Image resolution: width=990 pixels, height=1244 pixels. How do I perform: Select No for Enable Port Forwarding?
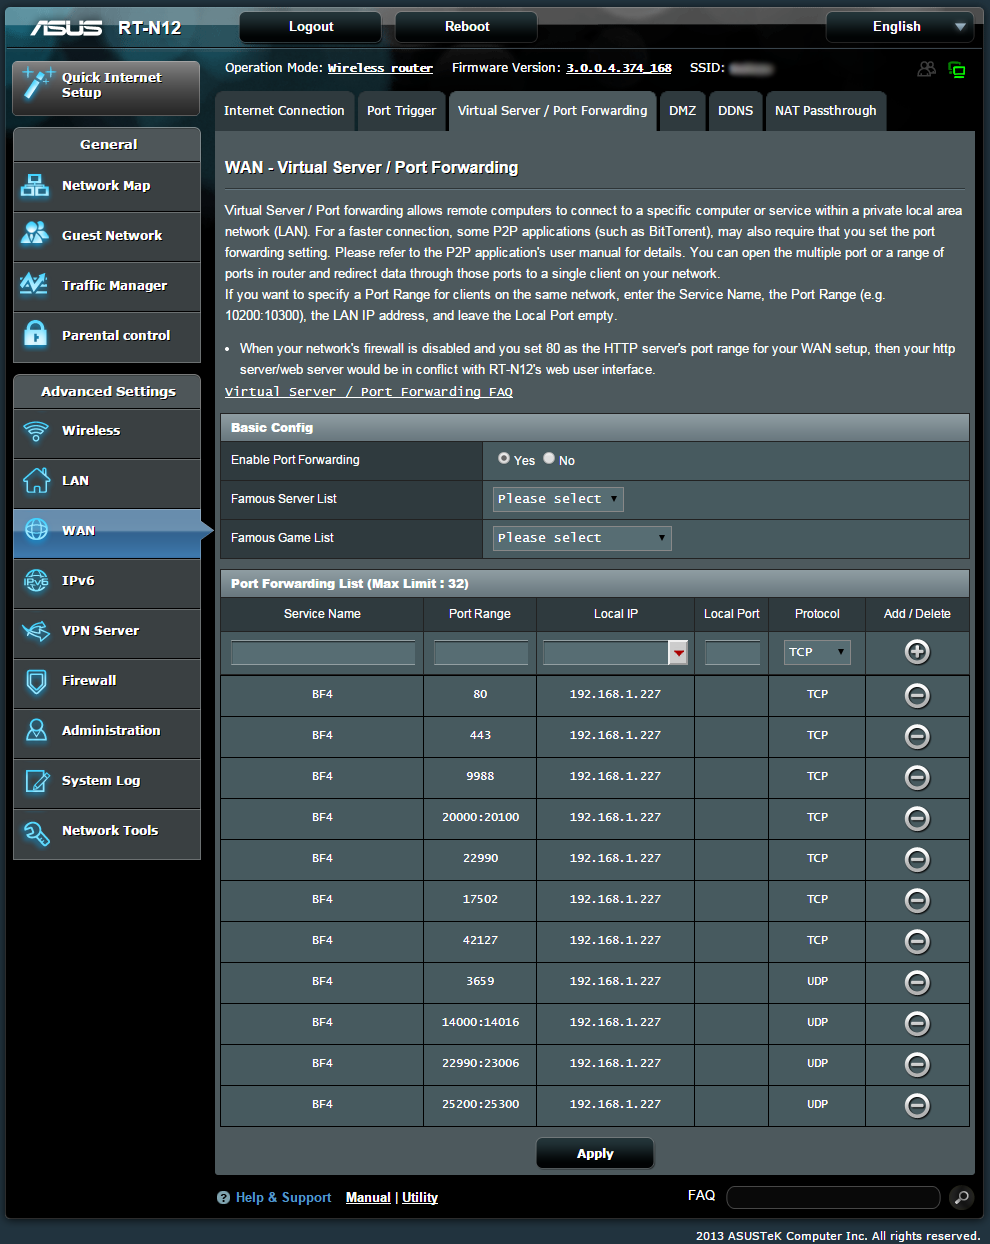549,458
